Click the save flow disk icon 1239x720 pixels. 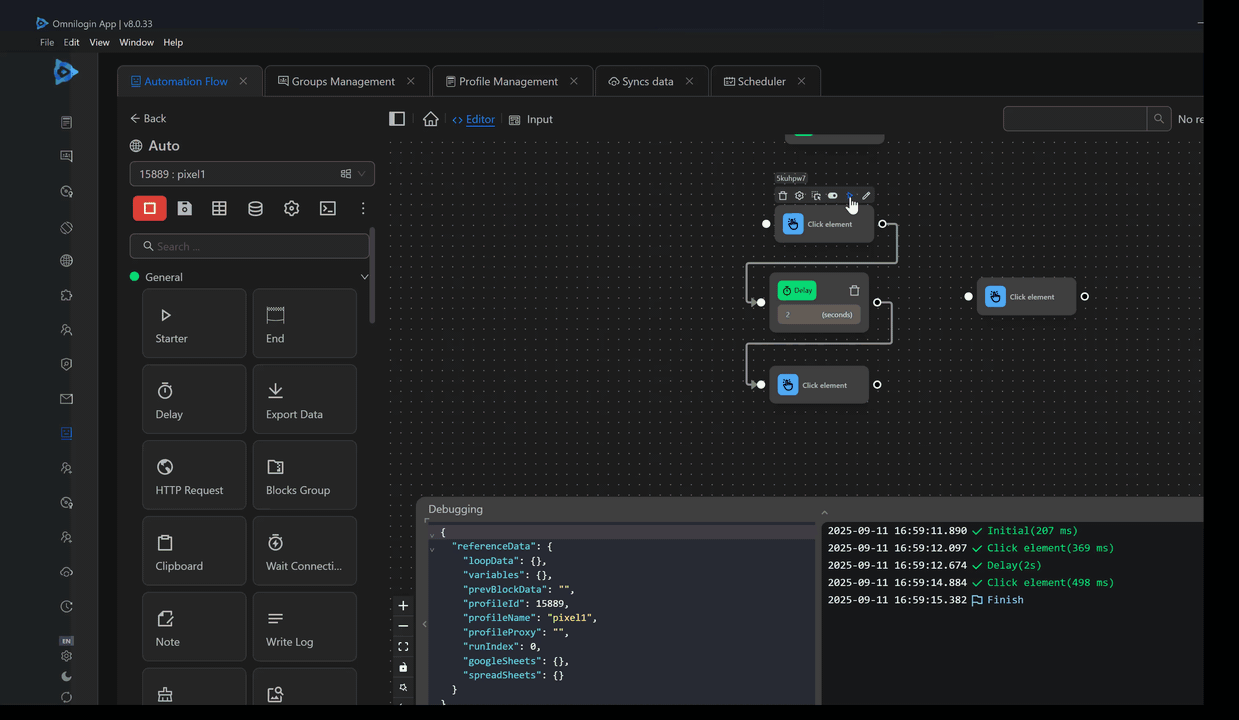pyautogui.click(x=185, y=208)
